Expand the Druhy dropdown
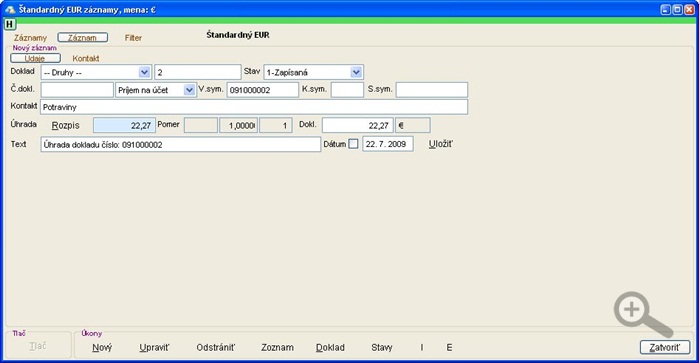Viewport: 699px width, 363px height. (x=144, y=72)
